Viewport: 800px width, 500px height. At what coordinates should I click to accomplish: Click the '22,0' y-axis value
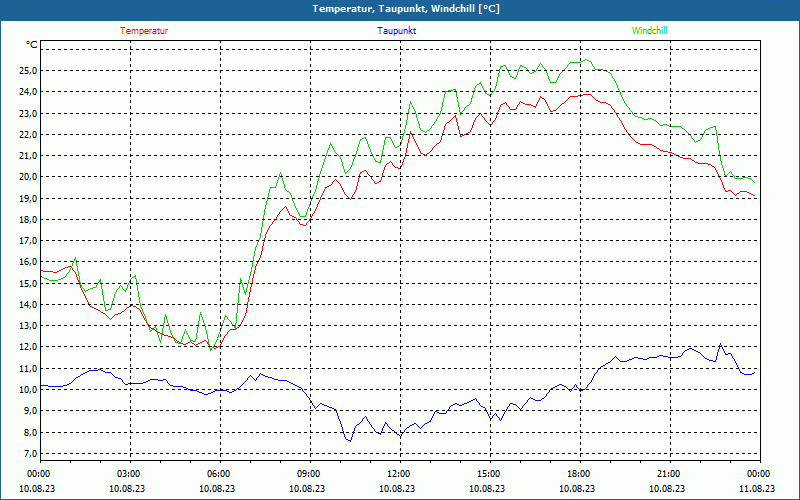(28, 134)
